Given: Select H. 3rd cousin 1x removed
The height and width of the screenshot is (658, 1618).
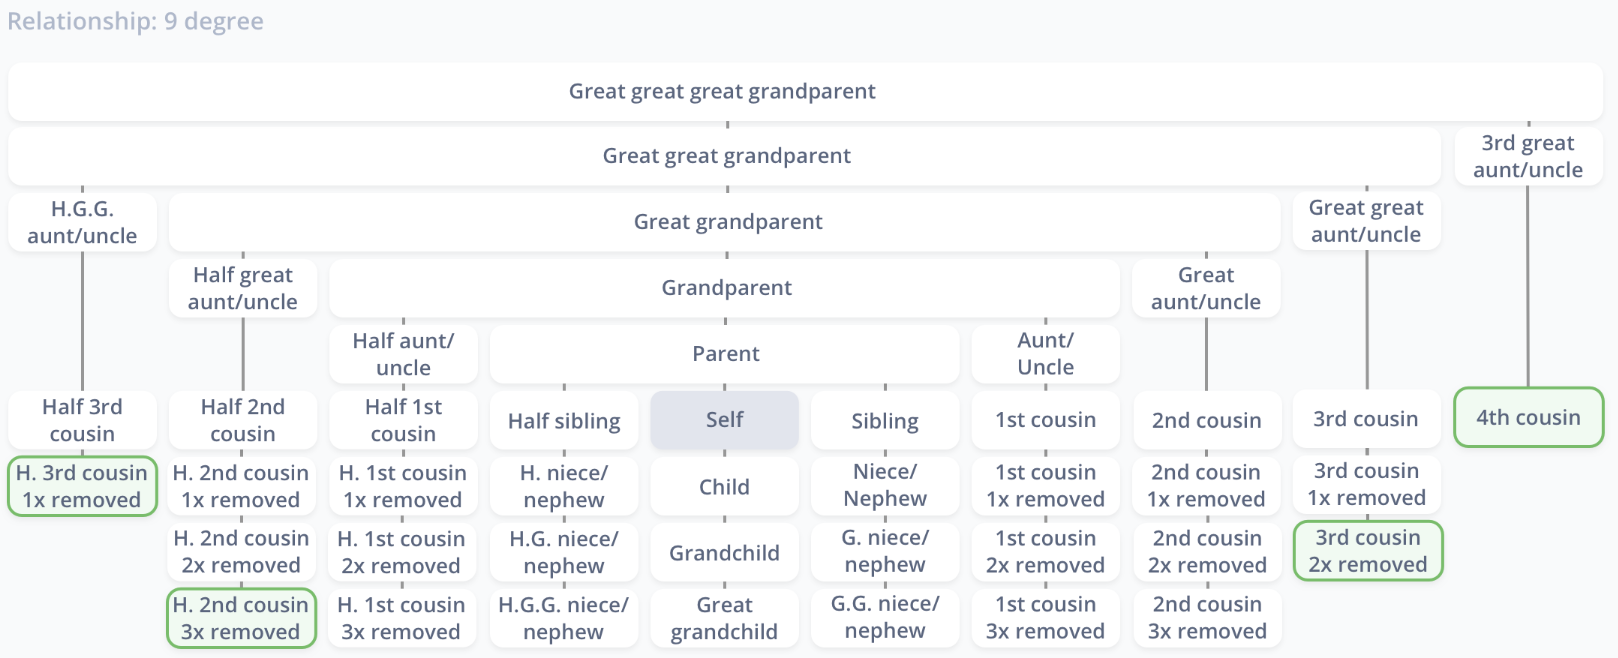Looking at the screenshot, I should pos(83,486).
